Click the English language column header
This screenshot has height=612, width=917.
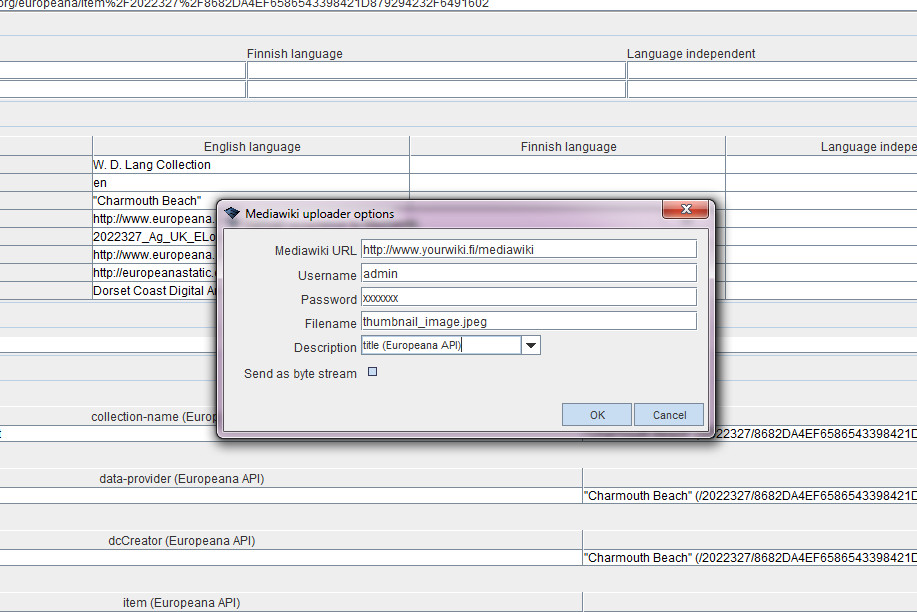[x=250, y=146]
